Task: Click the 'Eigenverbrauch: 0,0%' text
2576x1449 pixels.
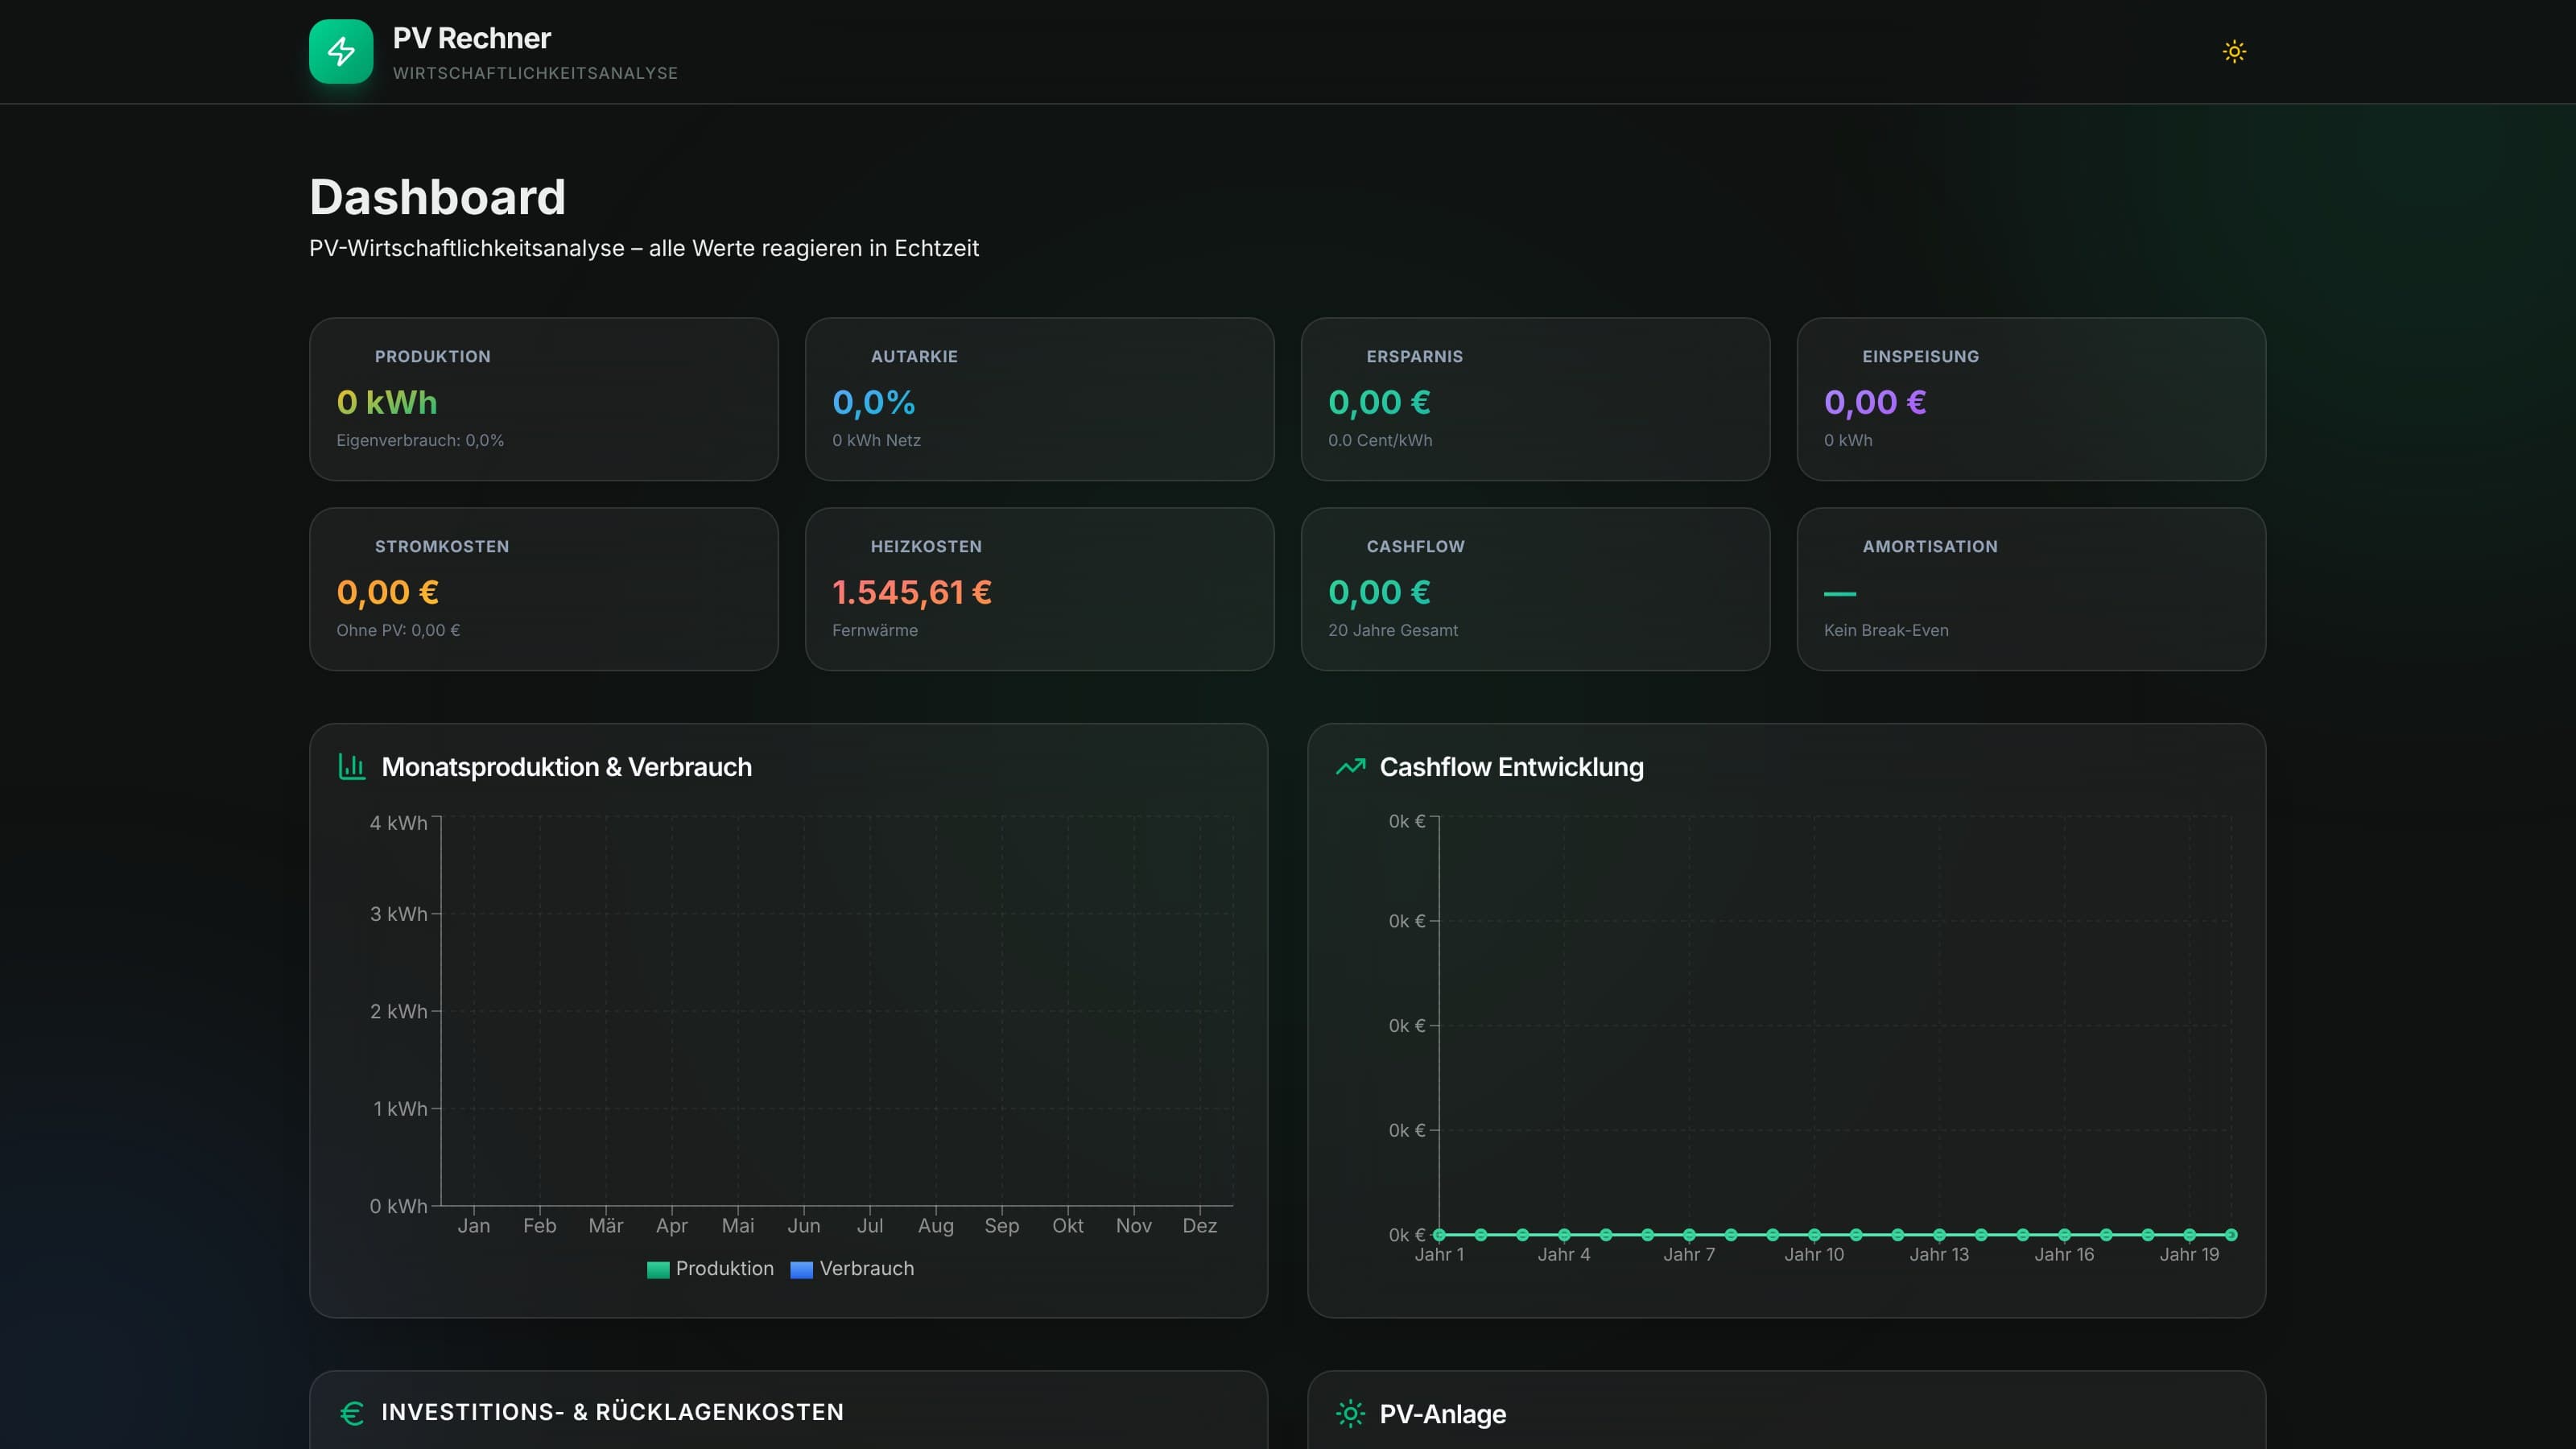Action: tap(420, 440)
